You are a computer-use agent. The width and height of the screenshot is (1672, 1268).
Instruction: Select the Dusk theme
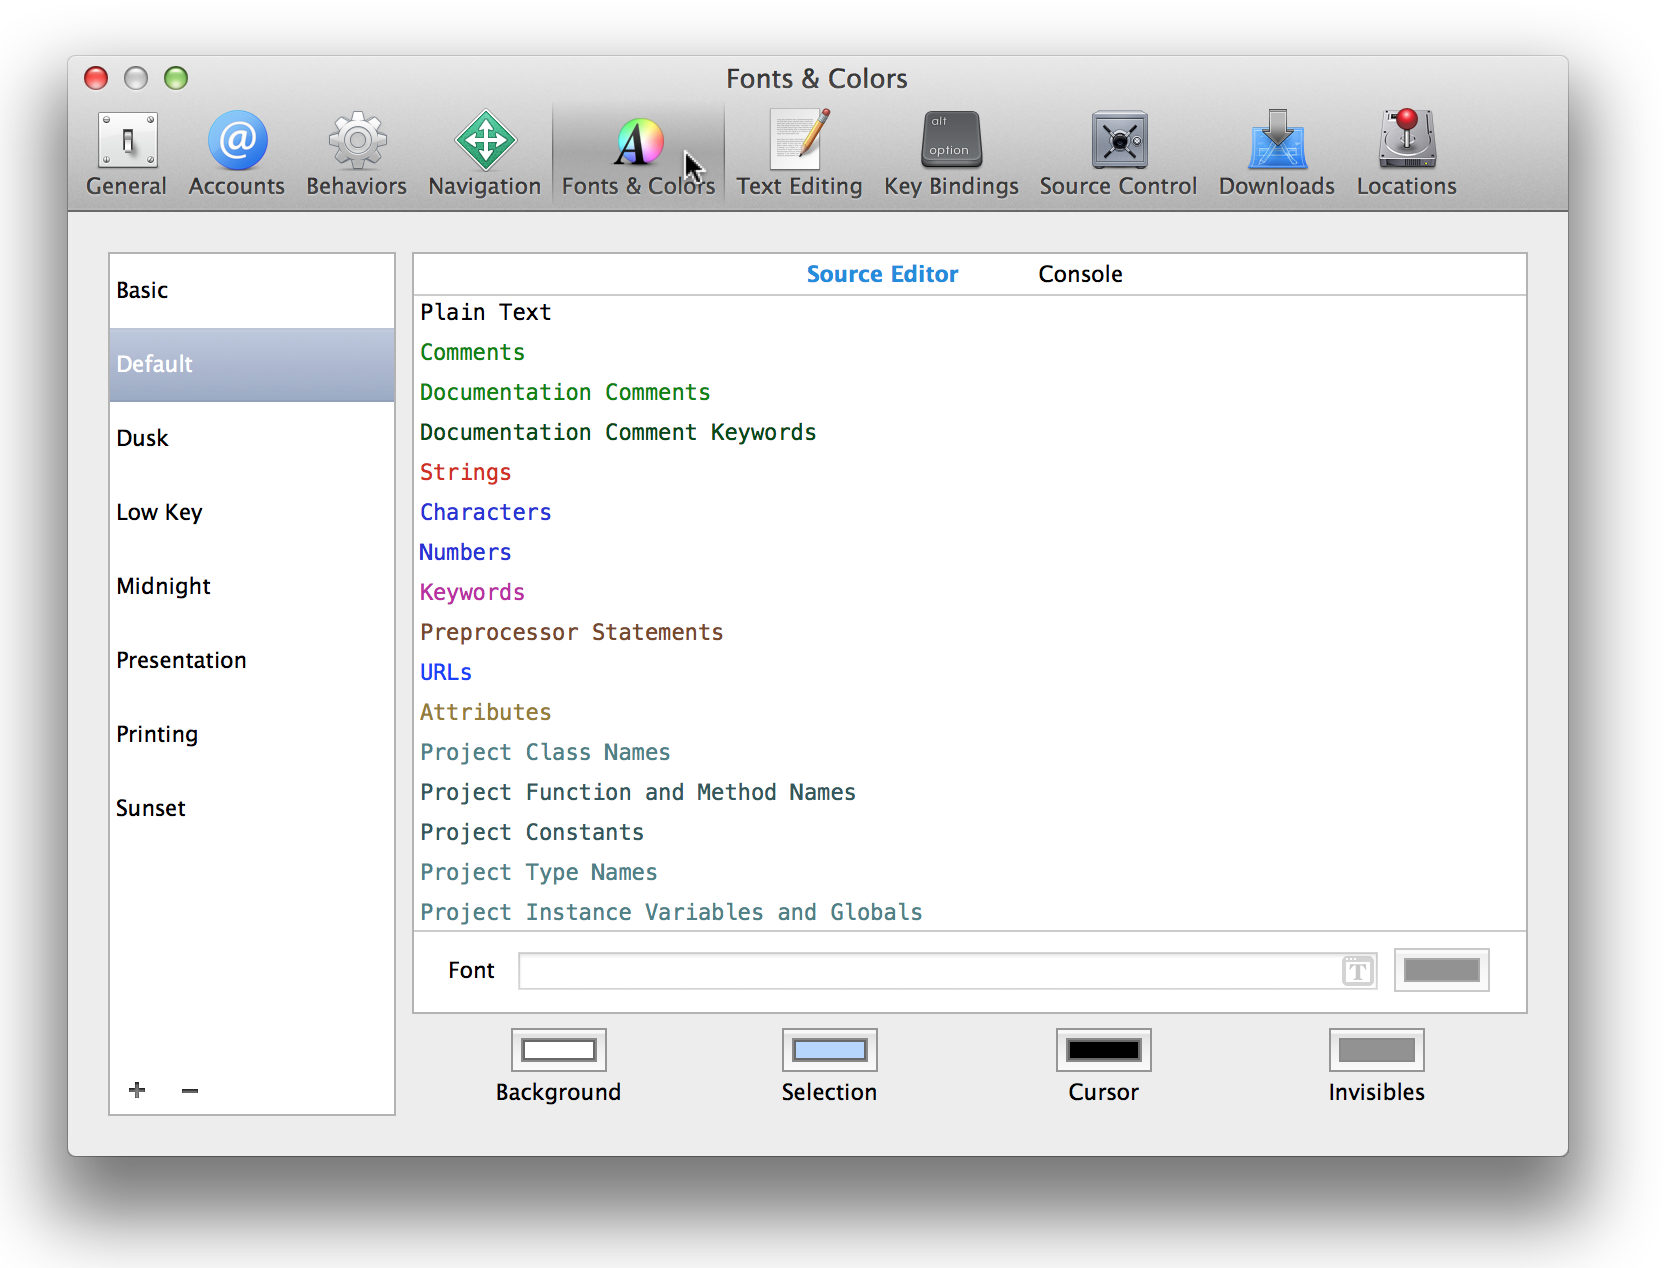pos(252,438)
